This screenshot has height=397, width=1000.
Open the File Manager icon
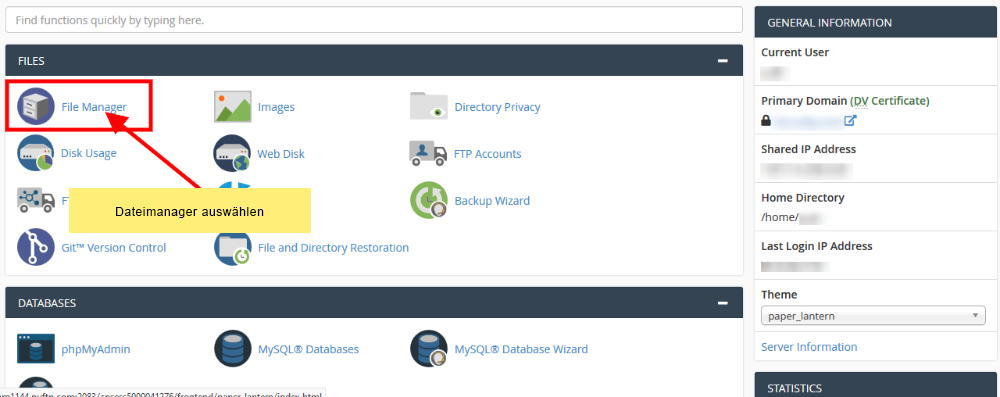click(x=36, y=107)
